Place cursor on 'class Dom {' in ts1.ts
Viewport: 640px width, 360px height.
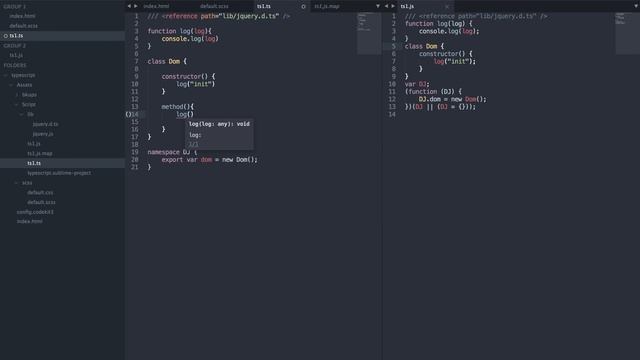coord(167,62)
